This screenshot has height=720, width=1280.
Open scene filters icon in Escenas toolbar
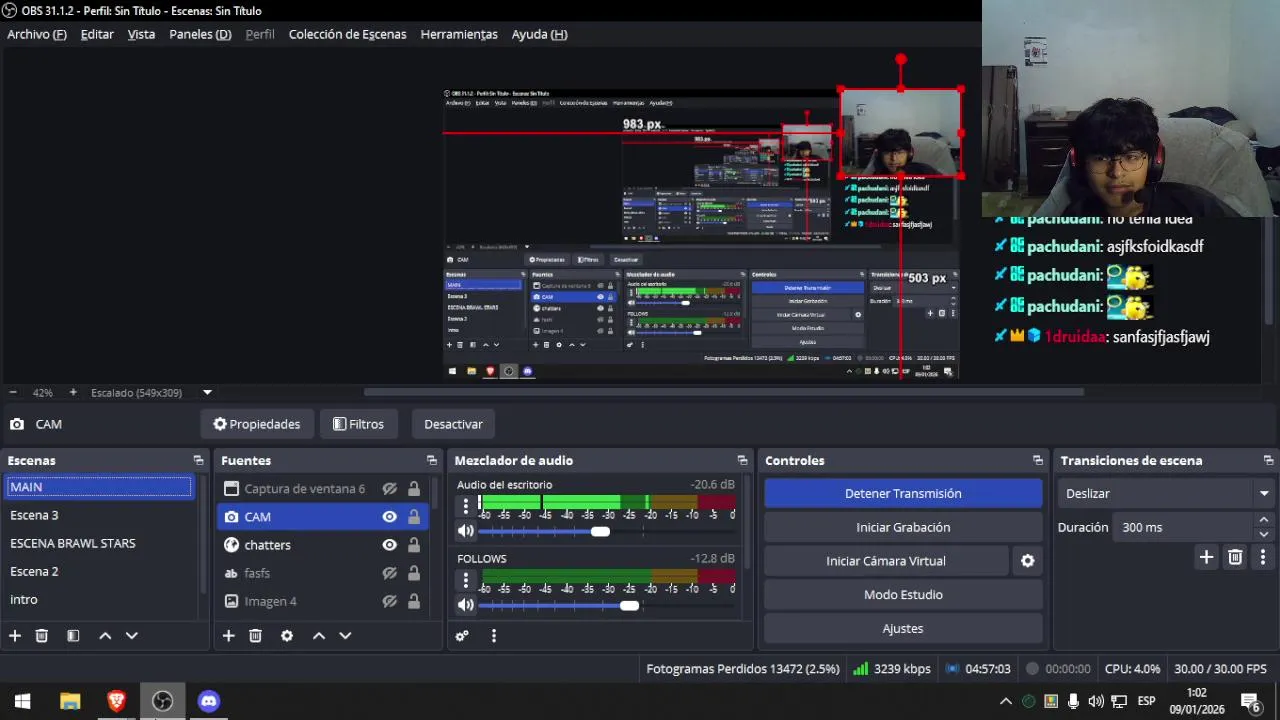tap(73, 636)
